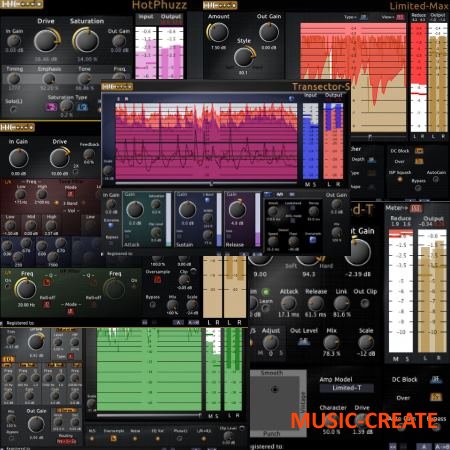Screen dimensions: 450x450
Task: Click the Transector-S Sustain Gain knob
Action: pyautogui.click(x=187, y=210)
